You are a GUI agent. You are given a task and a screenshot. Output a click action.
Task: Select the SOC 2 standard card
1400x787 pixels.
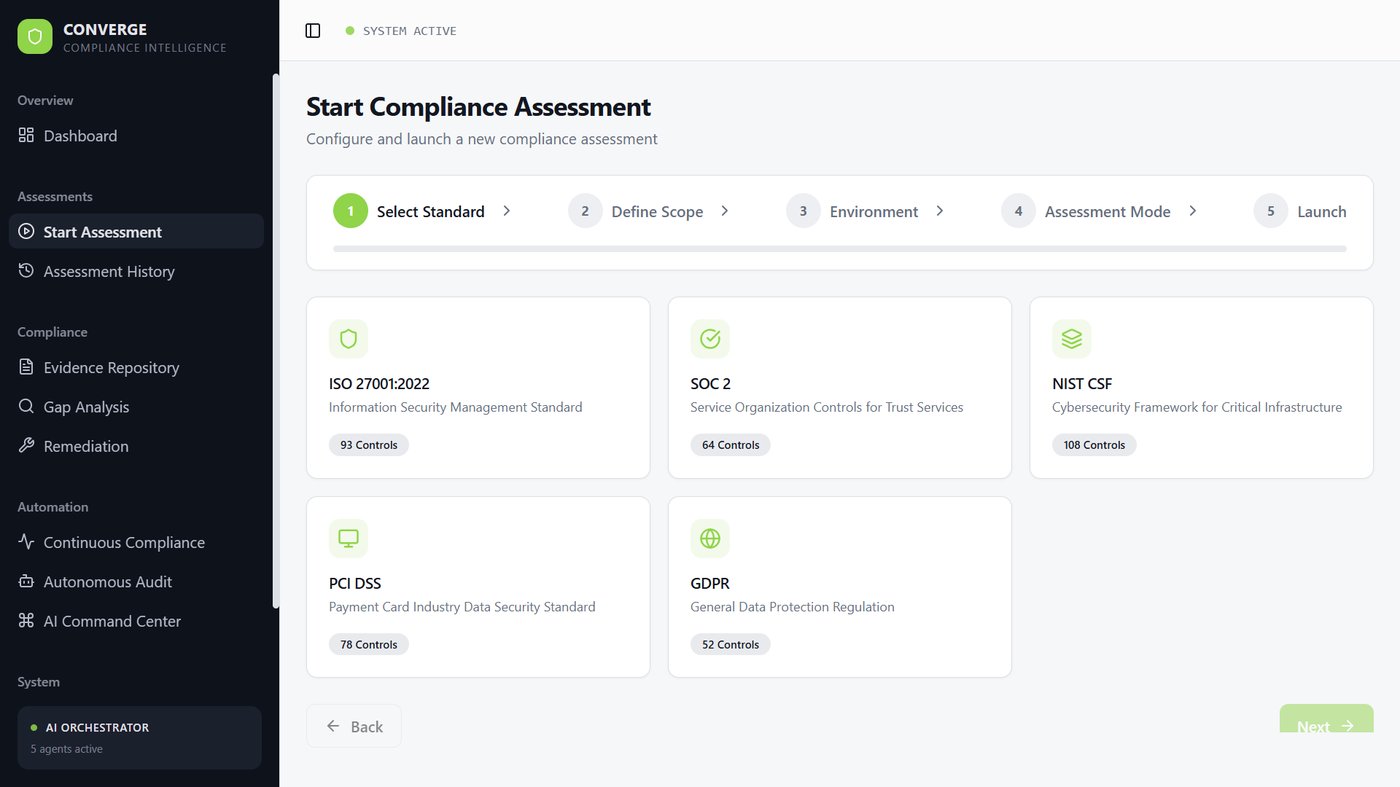[x=840, y=387]
